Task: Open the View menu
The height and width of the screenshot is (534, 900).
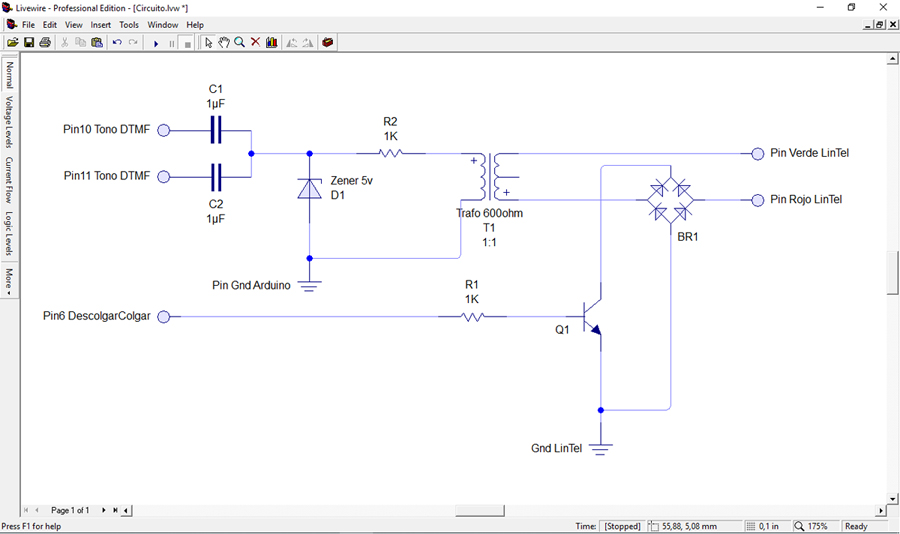Action: point(73,25)
